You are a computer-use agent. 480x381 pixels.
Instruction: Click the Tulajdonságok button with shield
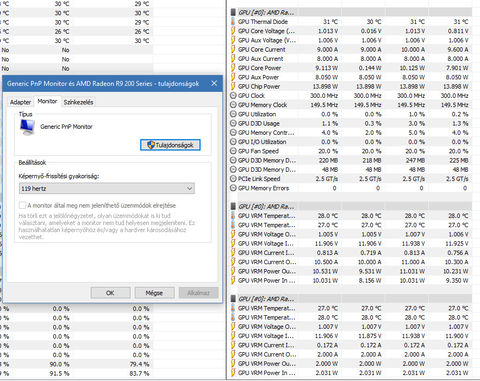click(x=170, y=145)
